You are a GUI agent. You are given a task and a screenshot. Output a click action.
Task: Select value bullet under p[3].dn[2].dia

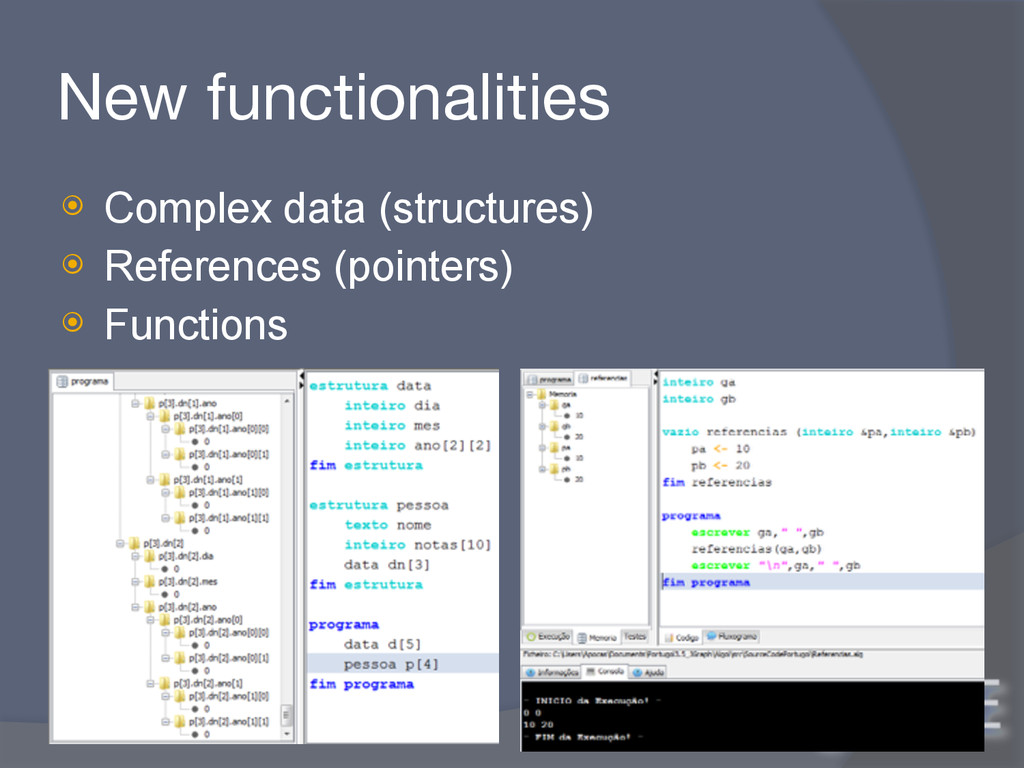[165, 569]
